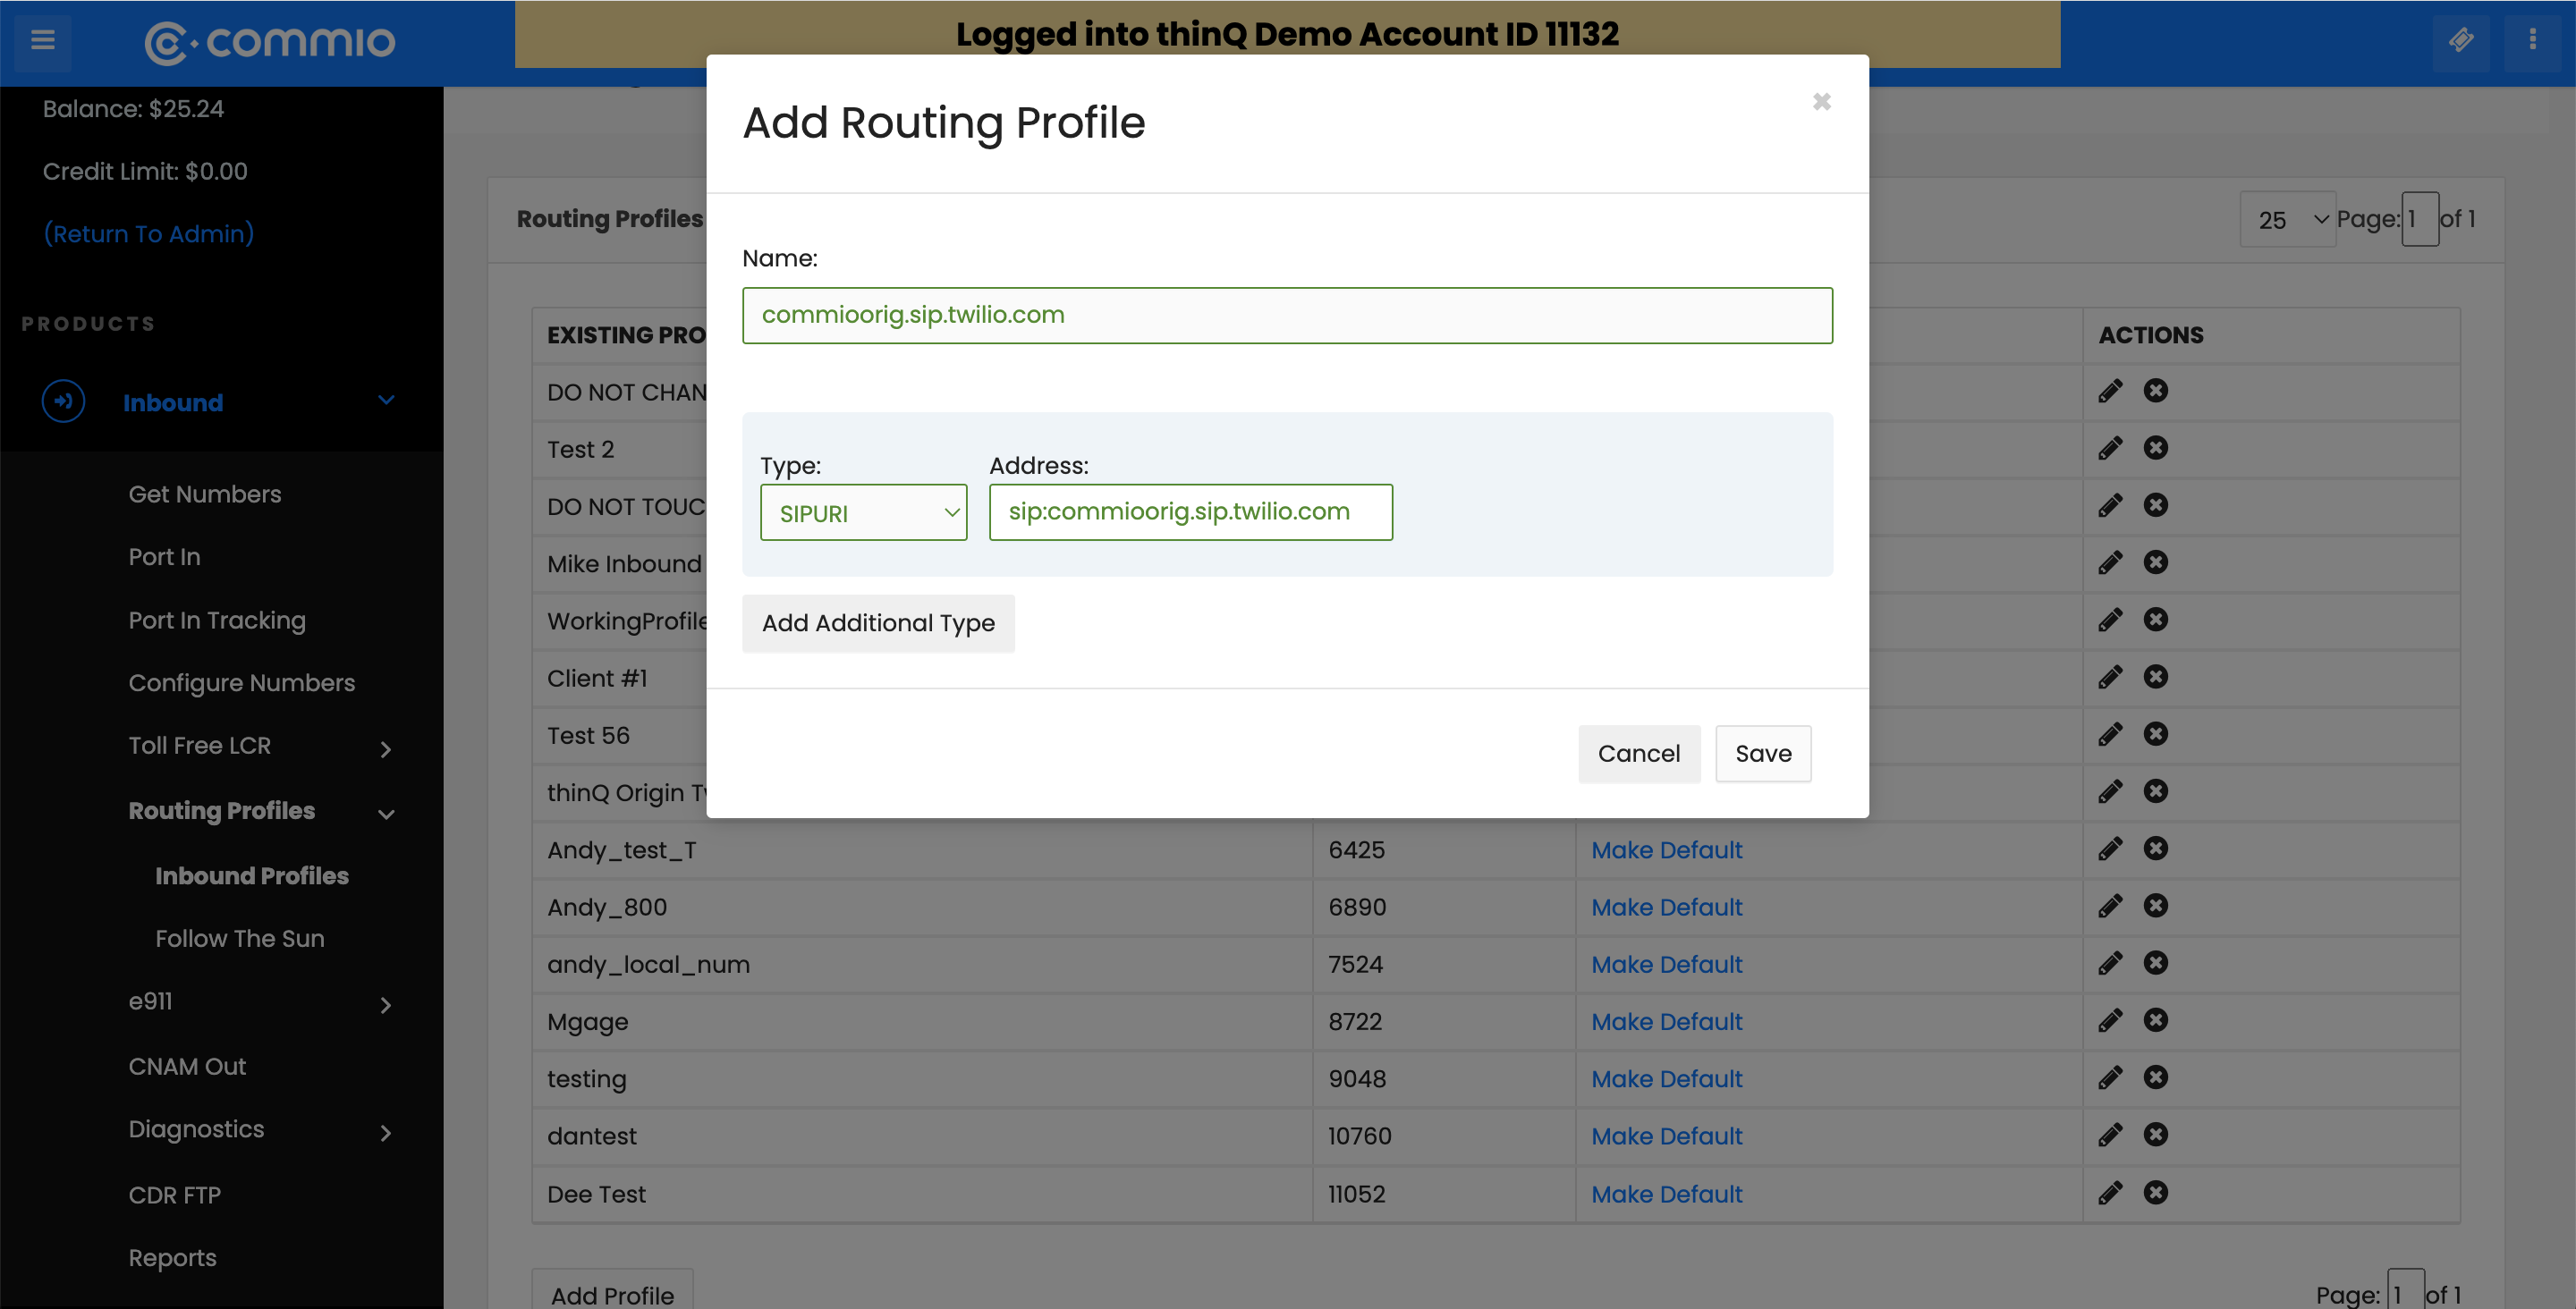
Task: Click Add Additional Type button
Action: (x=878, y=623)
